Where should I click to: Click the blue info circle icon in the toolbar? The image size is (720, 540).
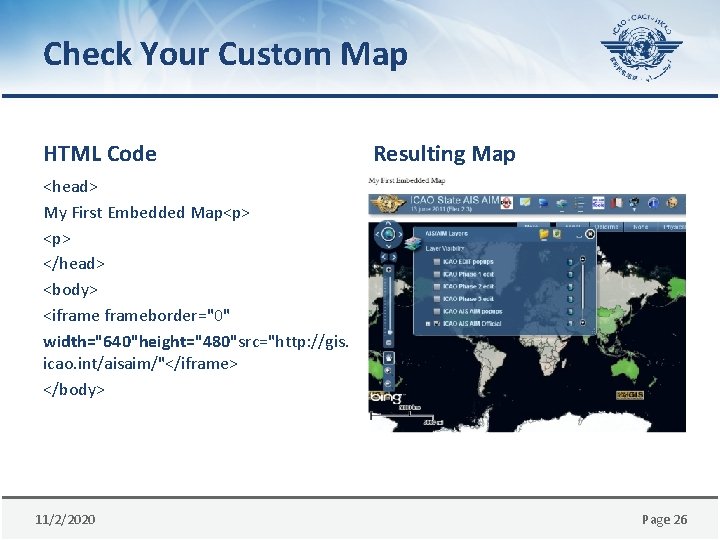pos(653,202)
